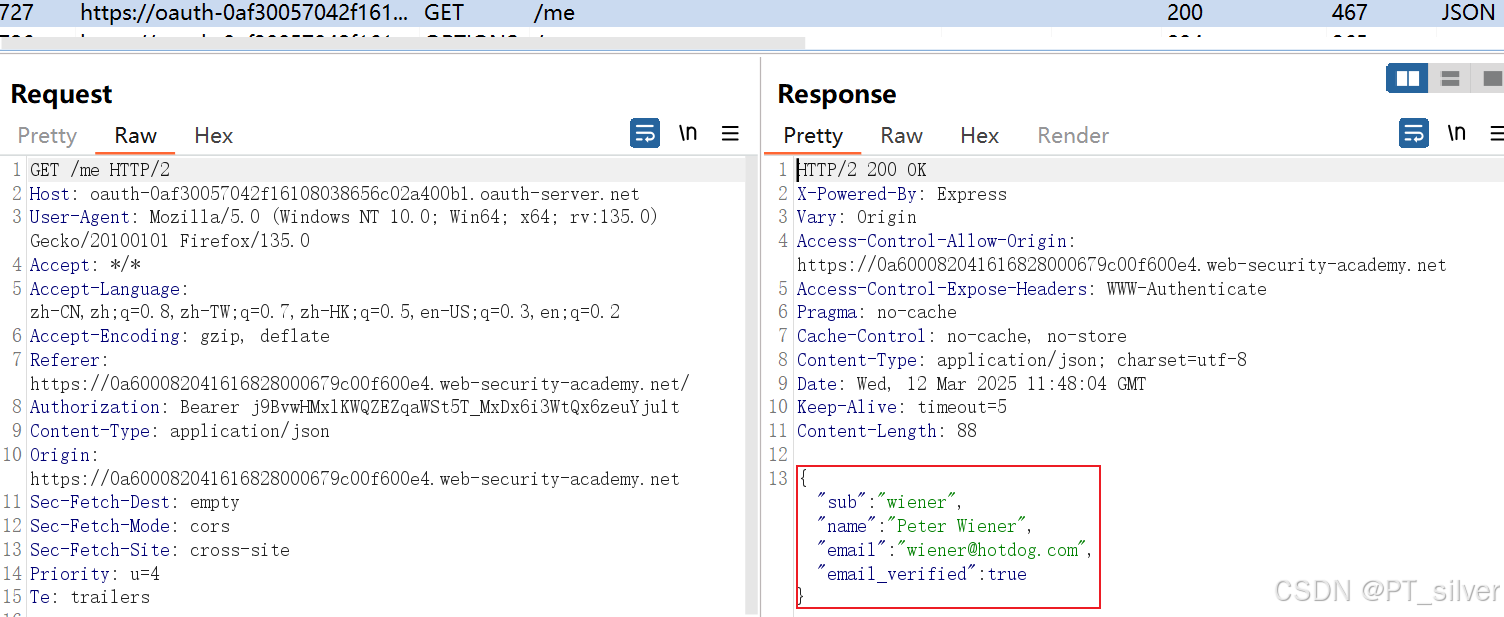
Task: Click the Cache-Control response header line
Action: pos(961,336)
